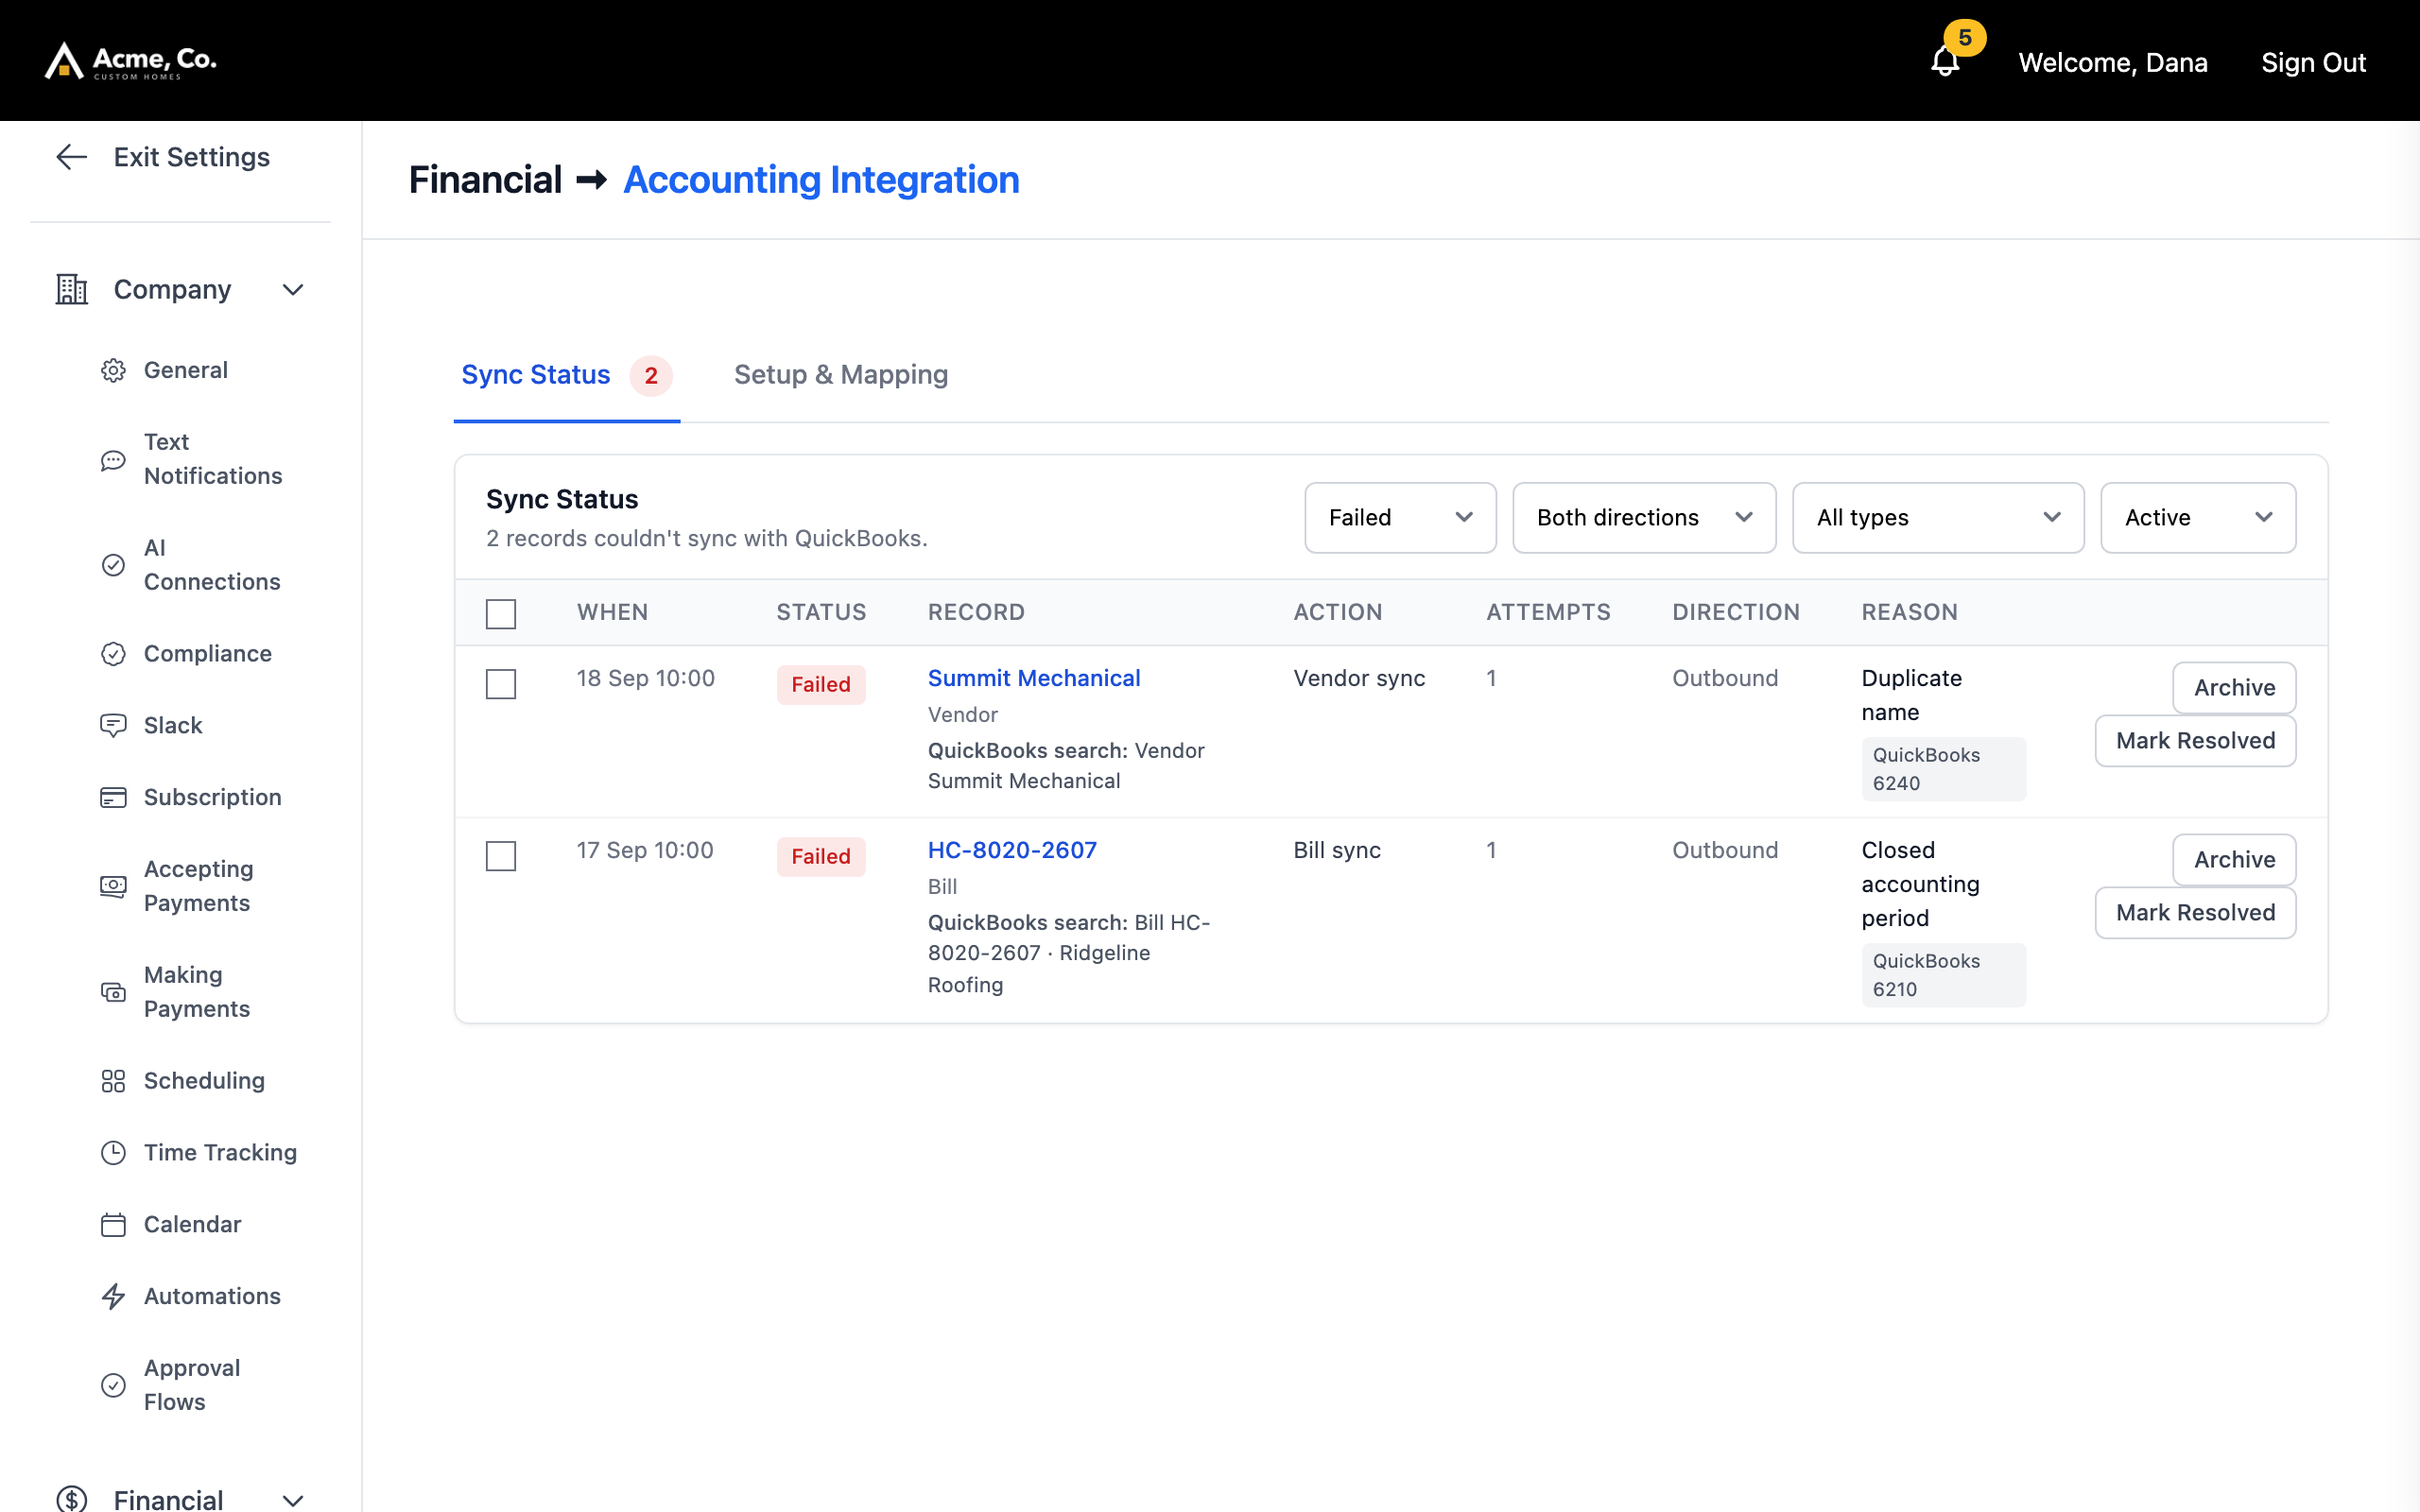The image size is (2420, 1512).
Task: Tick the select-all checkbox in table header
Action: tap(501, 613)
